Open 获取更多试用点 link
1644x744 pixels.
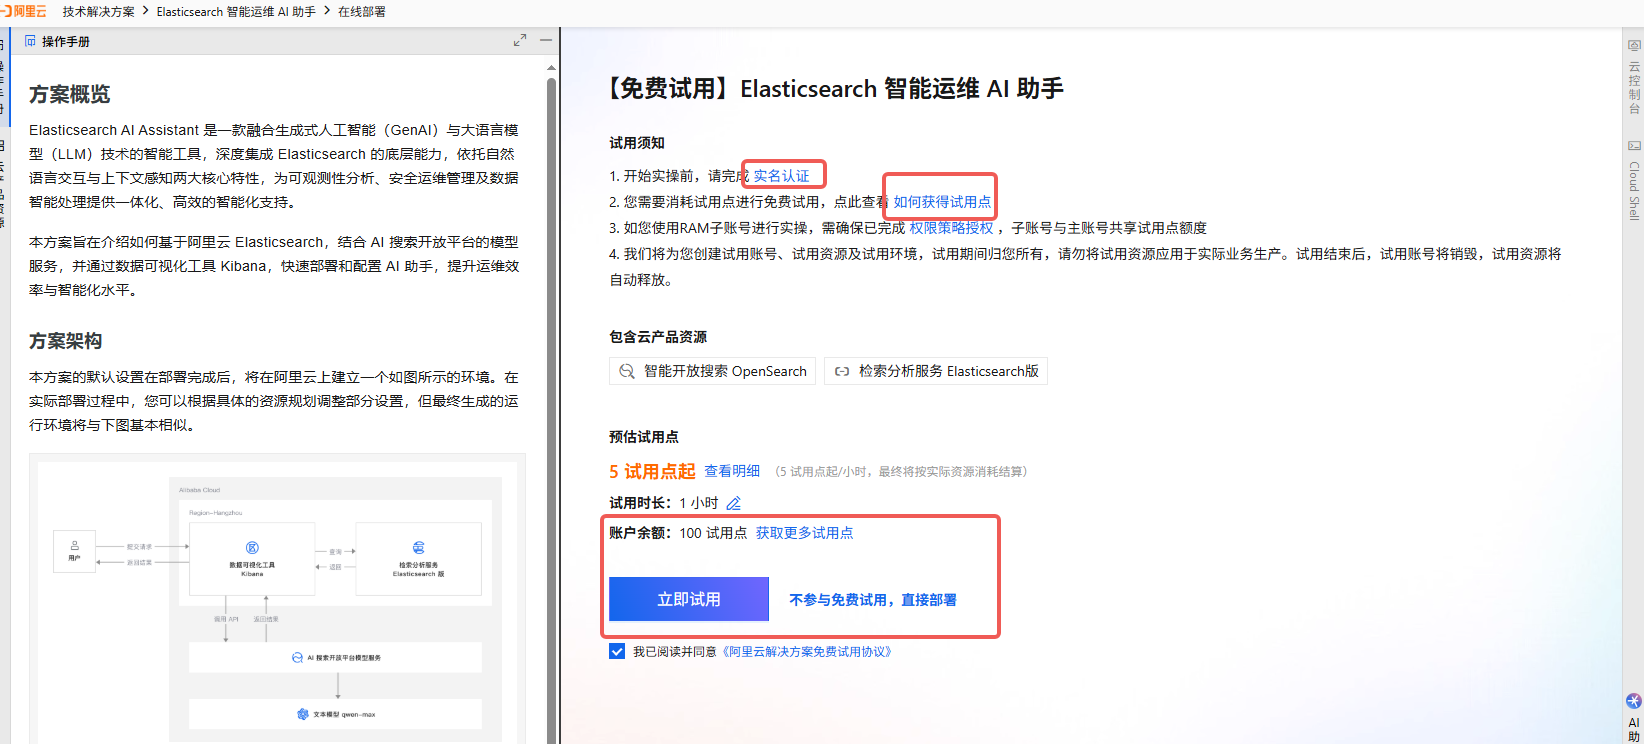point(805,533)
